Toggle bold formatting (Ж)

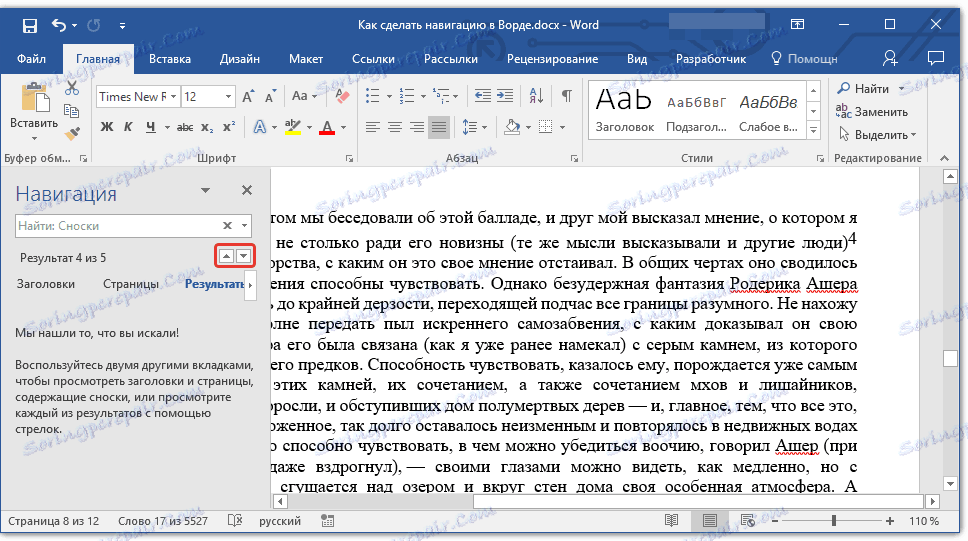pos(107,127)
